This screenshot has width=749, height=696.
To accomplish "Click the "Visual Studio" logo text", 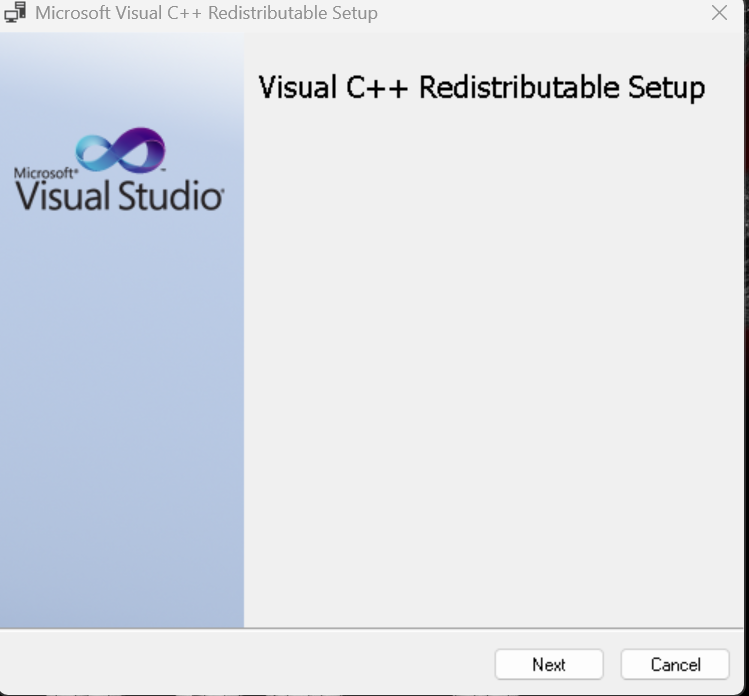I will point(119,194).
